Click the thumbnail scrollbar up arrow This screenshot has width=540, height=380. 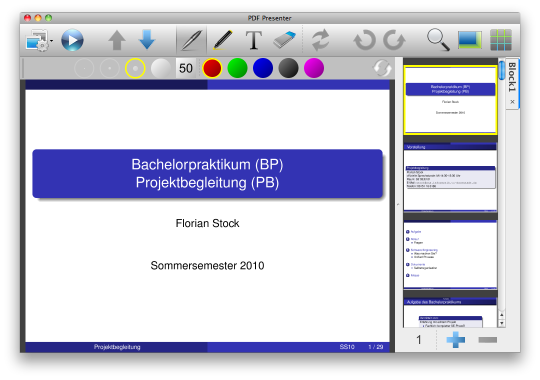point(502,315)
